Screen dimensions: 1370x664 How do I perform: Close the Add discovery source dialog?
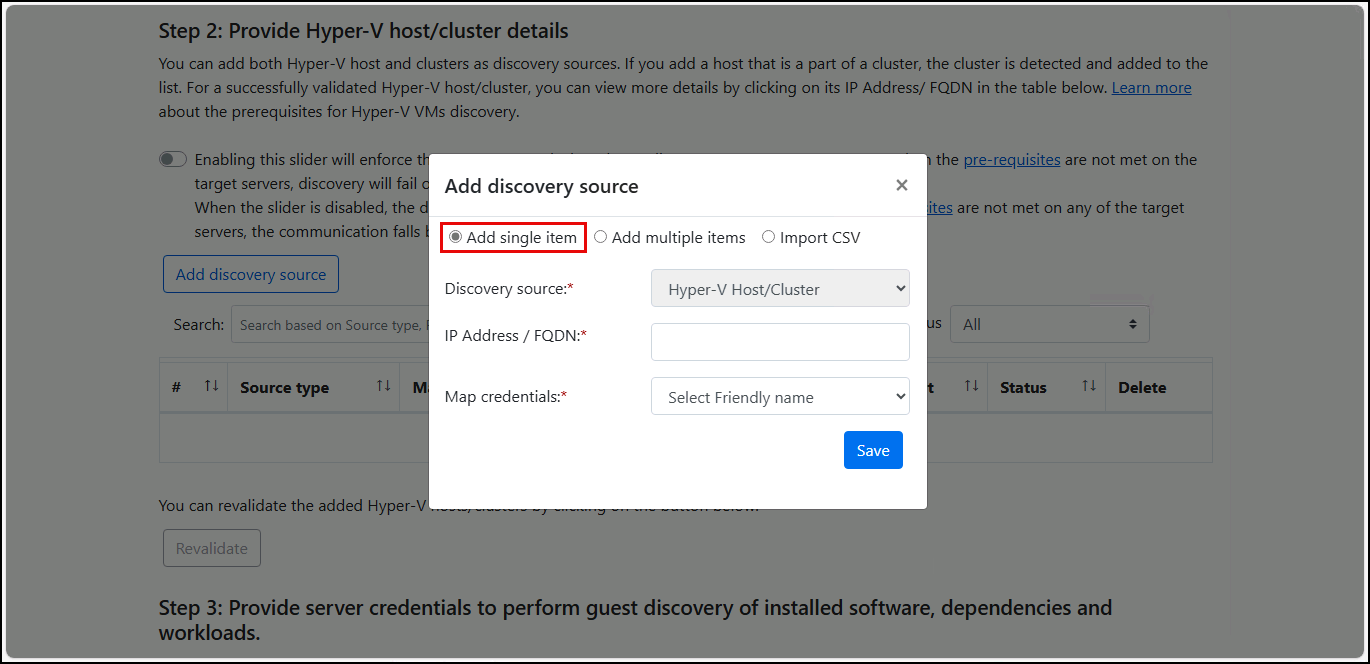902,185
